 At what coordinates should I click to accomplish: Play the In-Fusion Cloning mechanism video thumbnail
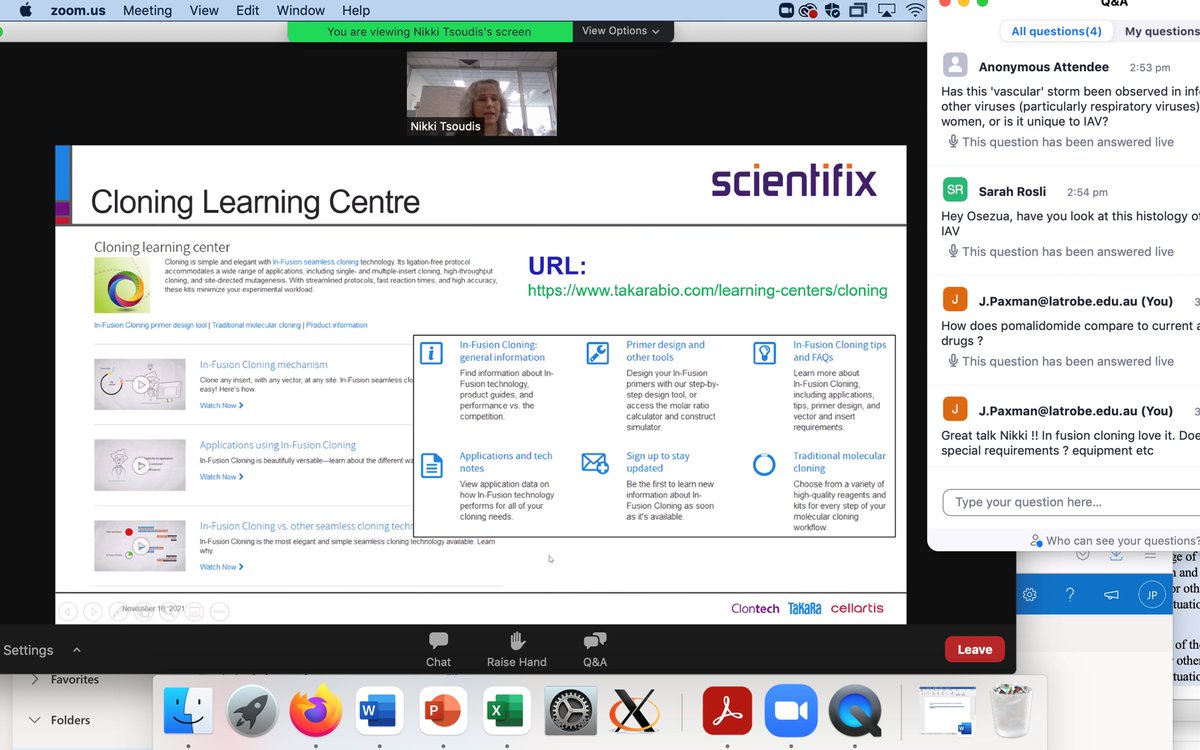(140, 384)
